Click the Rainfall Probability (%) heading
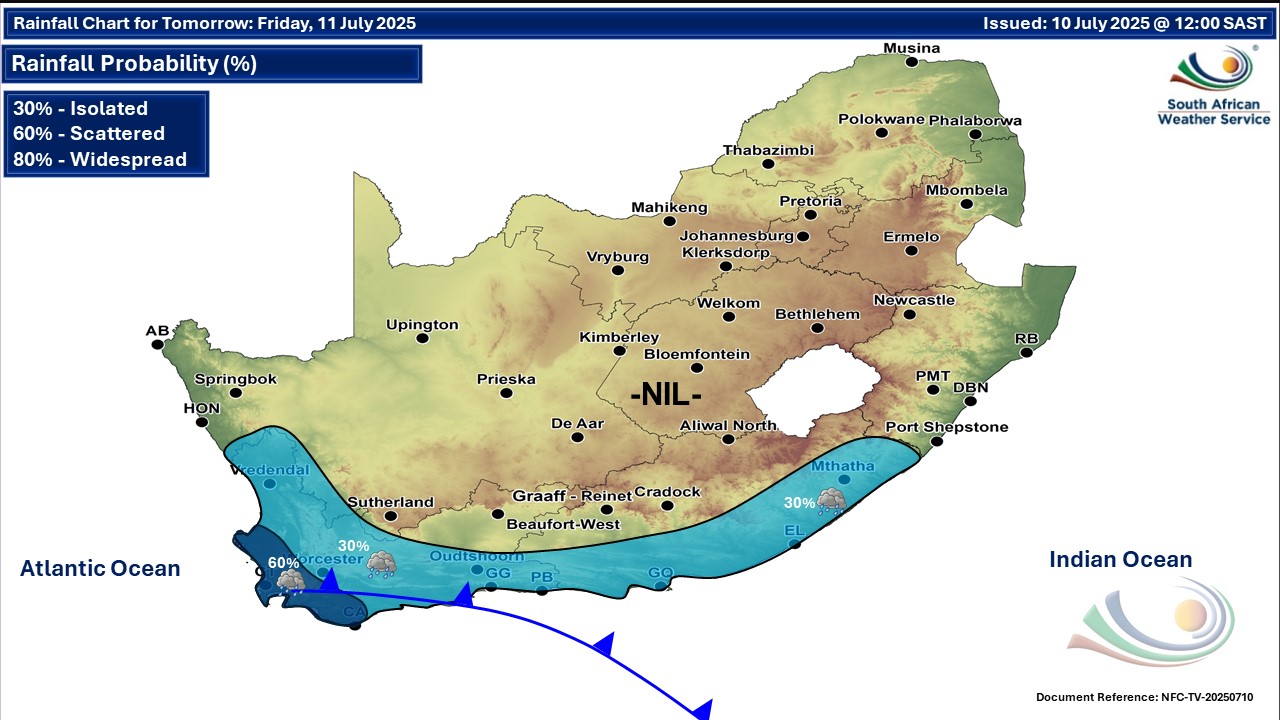The width and height of the screenshot is (1280, 720). (134, 64)
